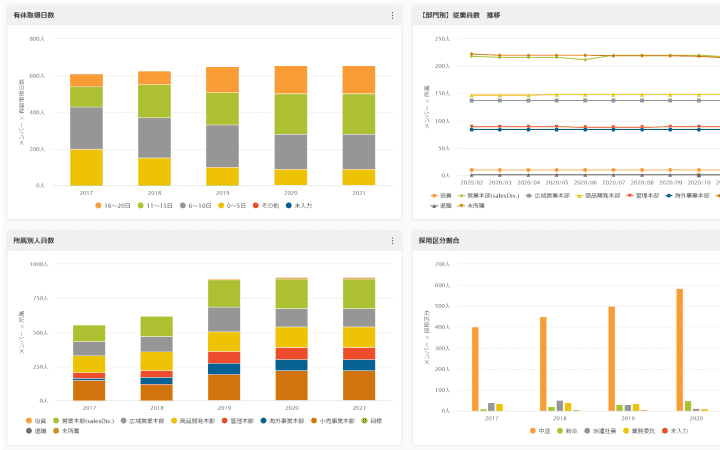The height and width of the screenshot is (450, 720).
Task: Toggle 管理本部 legend in 所属別人員数 chart
Action: [237, 421]
